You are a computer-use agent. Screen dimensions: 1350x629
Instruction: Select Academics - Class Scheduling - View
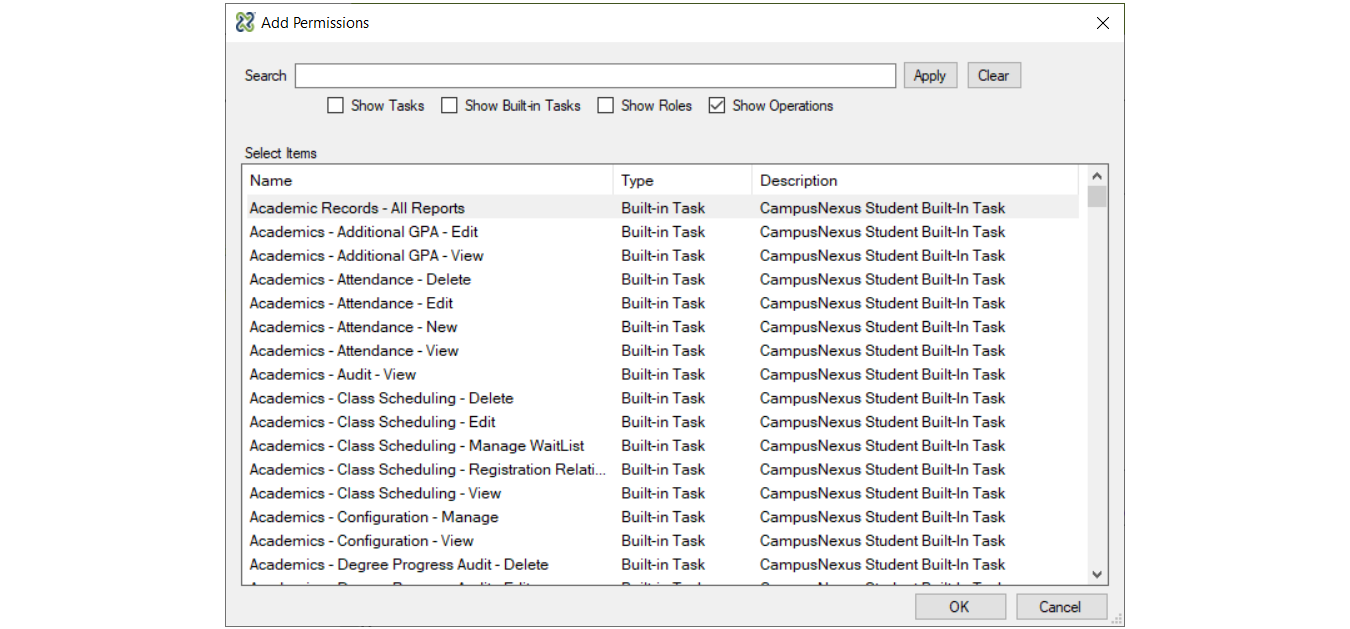(661, 493)
